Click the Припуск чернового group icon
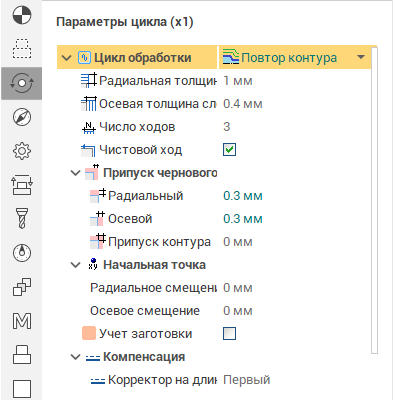Viewport: 395px width, 401px height. (92, 172)
